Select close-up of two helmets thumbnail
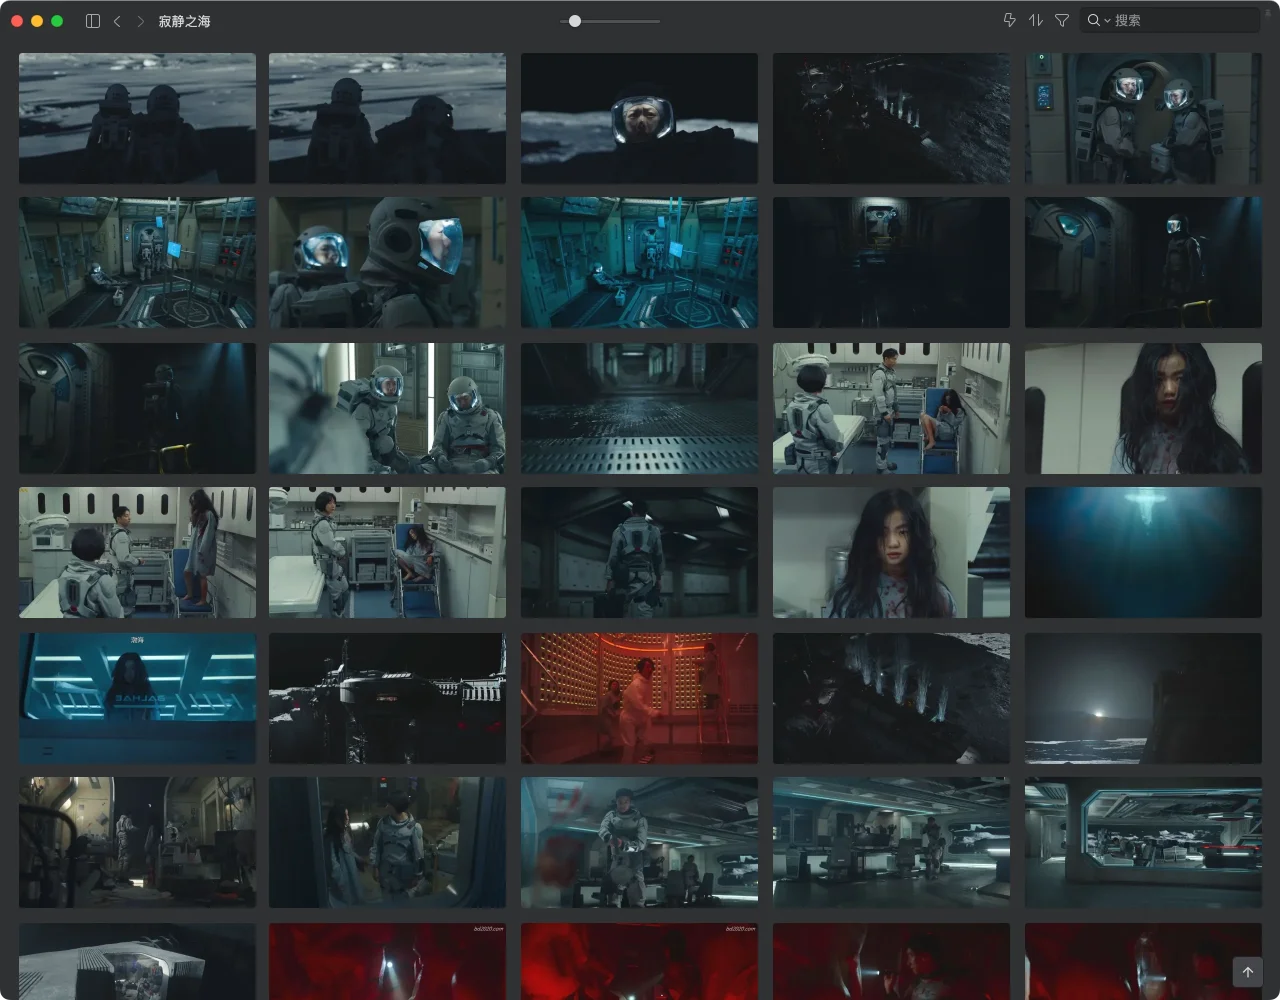 coord(387,263)
